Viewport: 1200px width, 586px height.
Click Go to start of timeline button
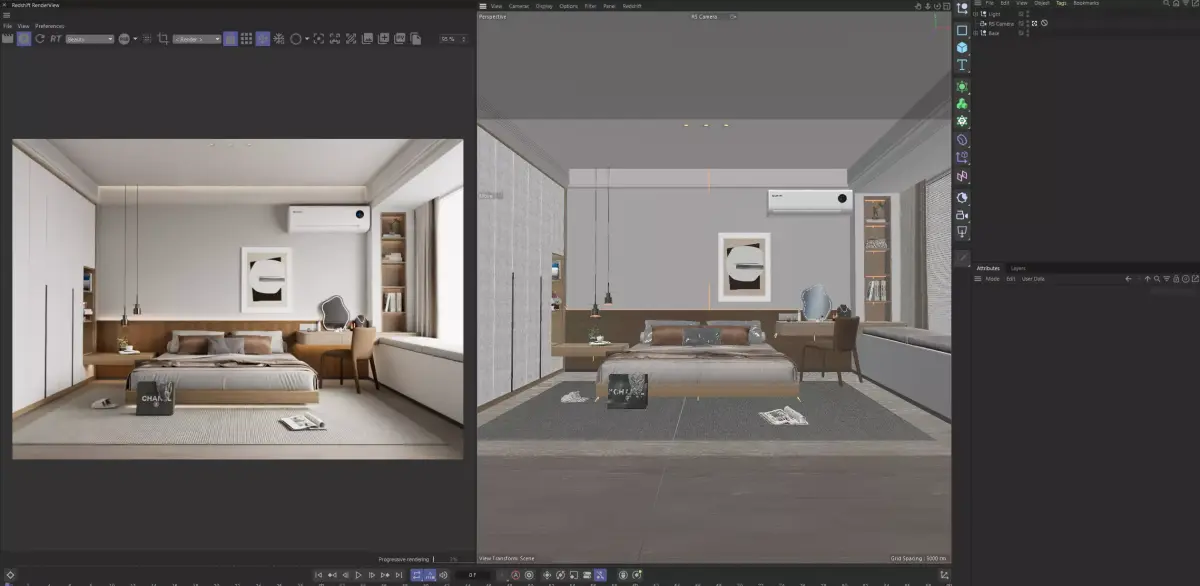coord(319,575)
